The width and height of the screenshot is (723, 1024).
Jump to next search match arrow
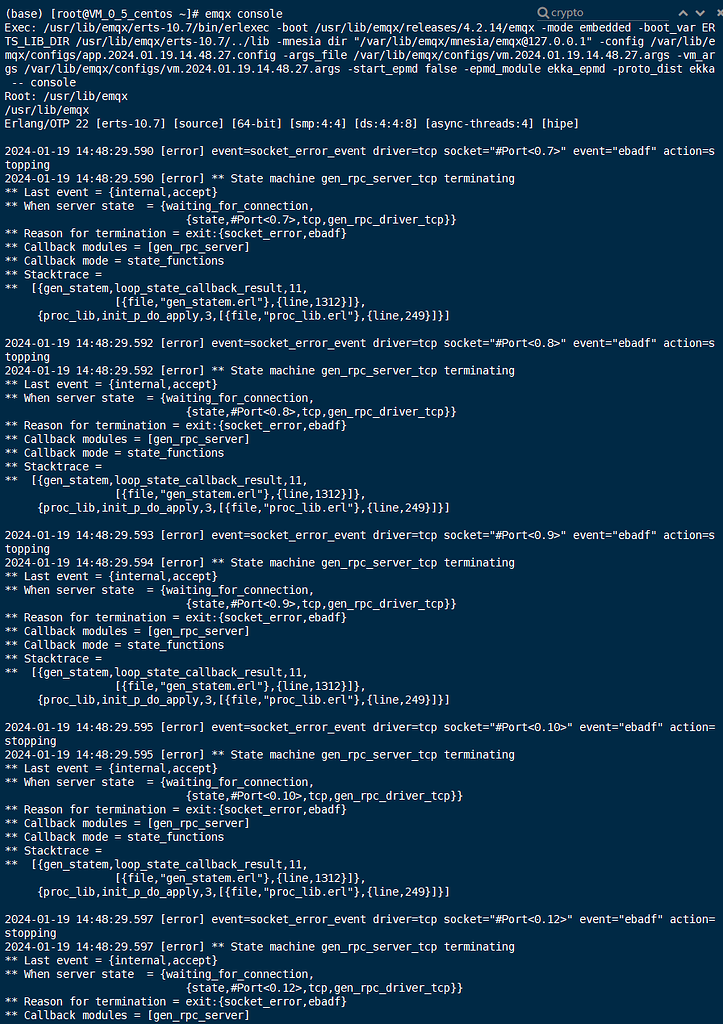pyautogui.click(x=700, y=13)
